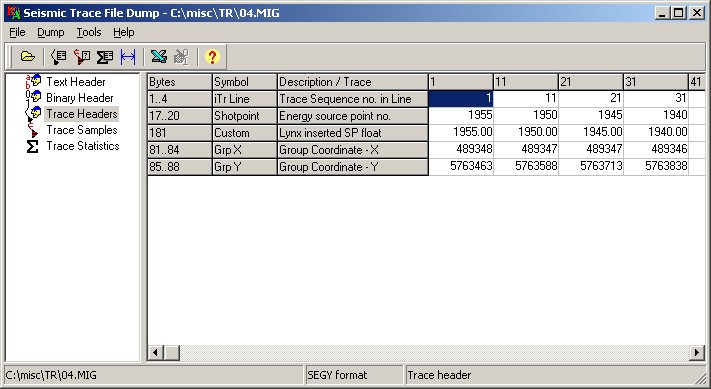Click 'Lynx inserted SP float' description
Screen dimensions: 711x389
point(353,133)
